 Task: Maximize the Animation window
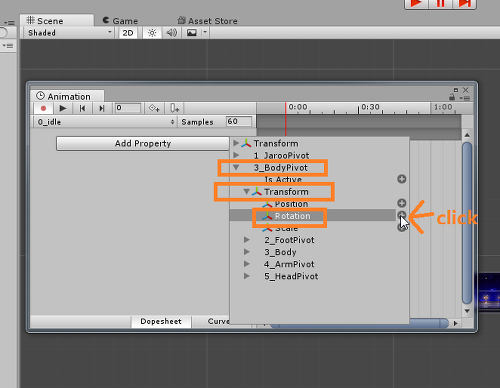456,90
